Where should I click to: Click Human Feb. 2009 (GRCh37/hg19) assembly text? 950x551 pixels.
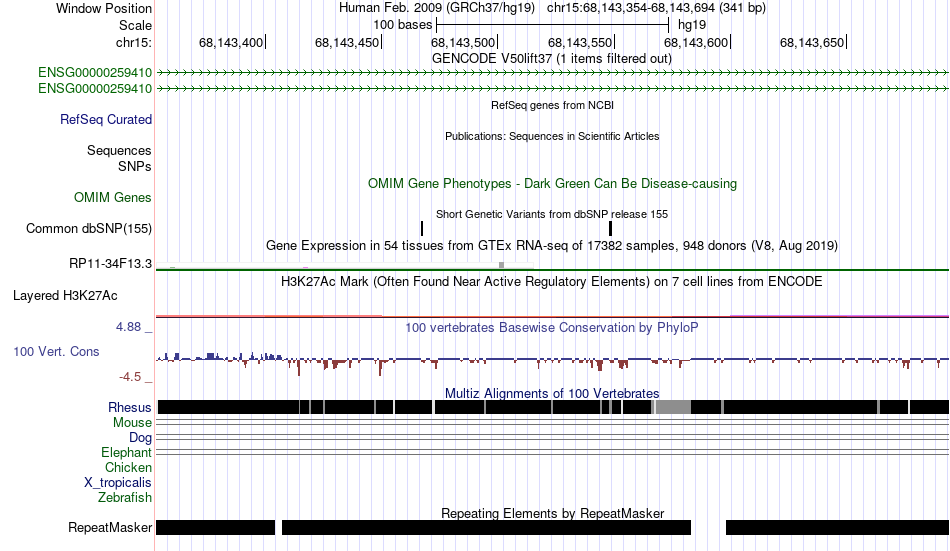coord(437,8)
